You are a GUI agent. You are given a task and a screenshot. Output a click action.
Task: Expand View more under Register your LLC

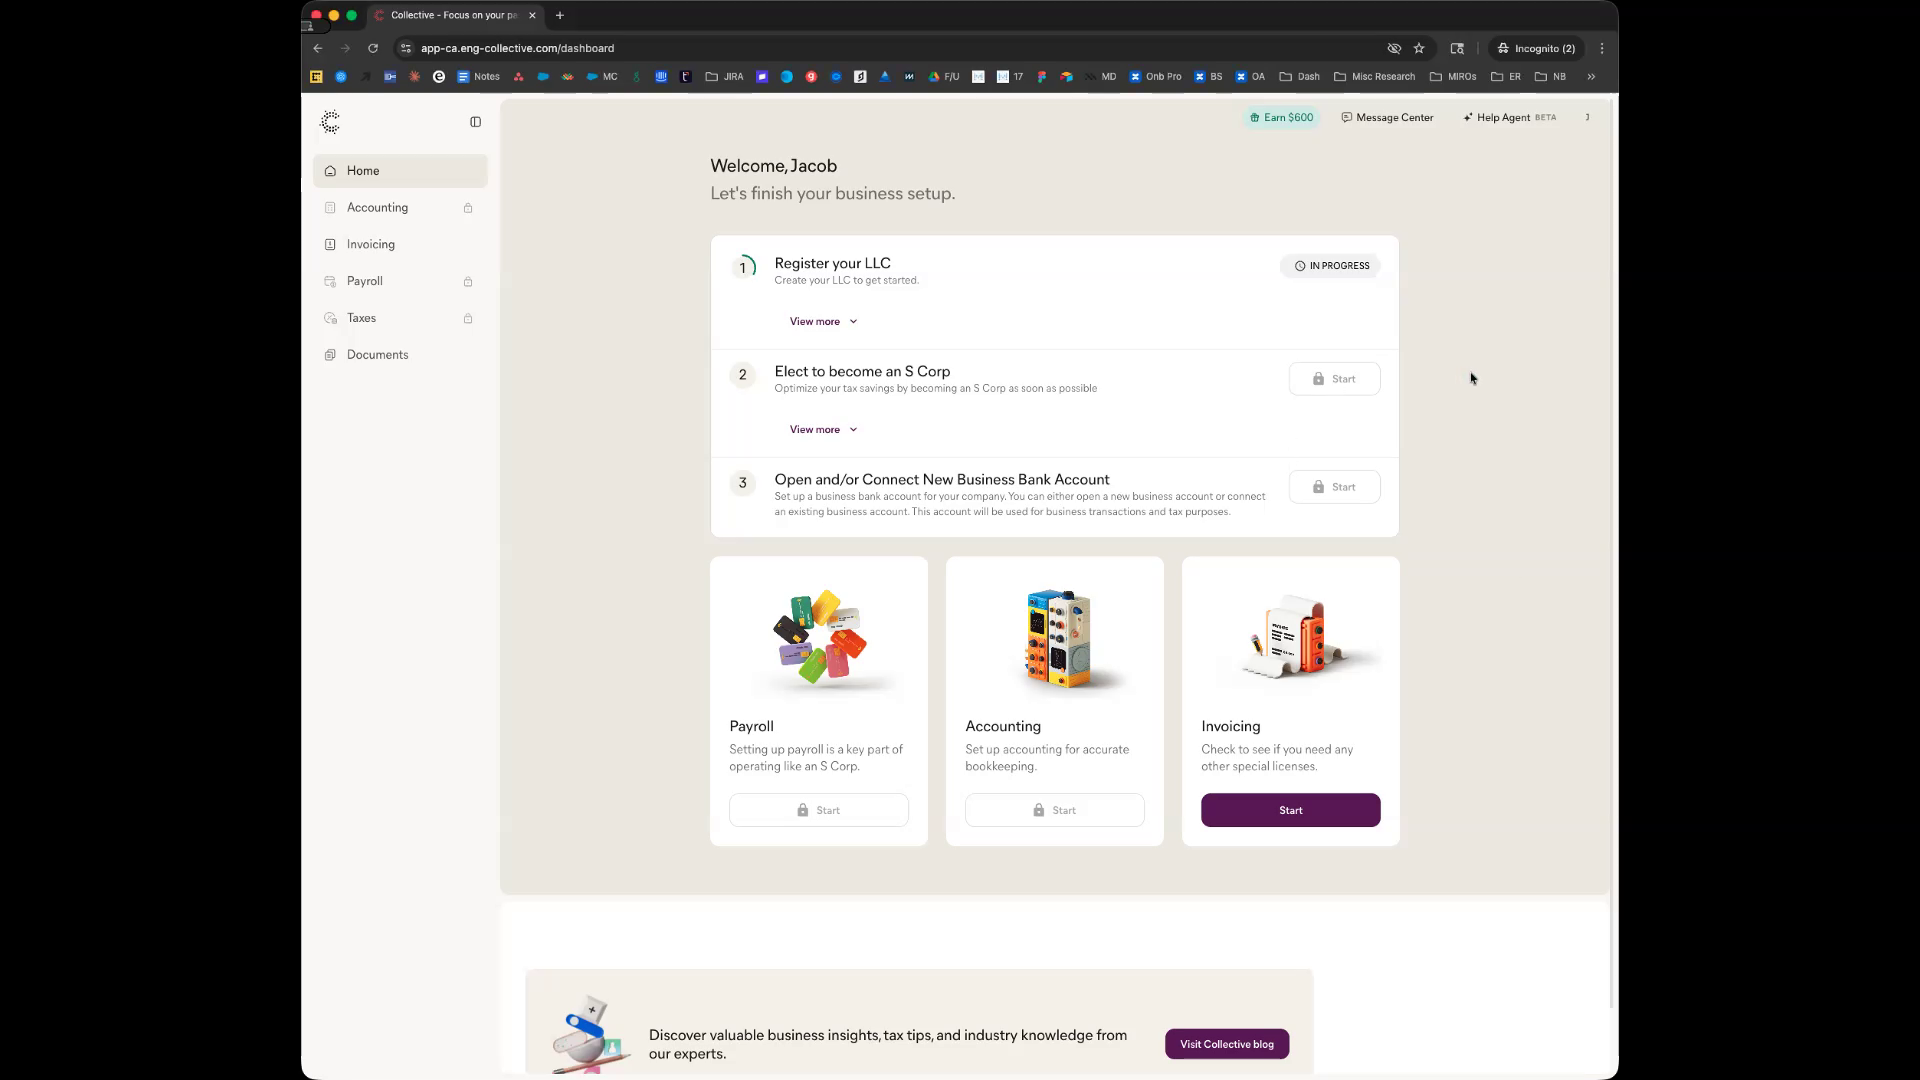click(x=823, y=321)
